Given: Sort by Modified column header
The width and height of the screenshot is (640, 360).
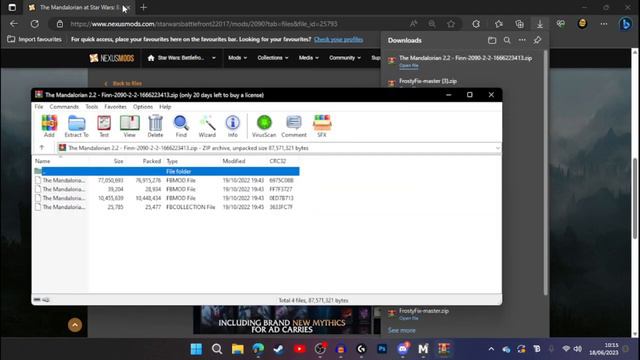Looking at the screenshot, I should [234, 161].
